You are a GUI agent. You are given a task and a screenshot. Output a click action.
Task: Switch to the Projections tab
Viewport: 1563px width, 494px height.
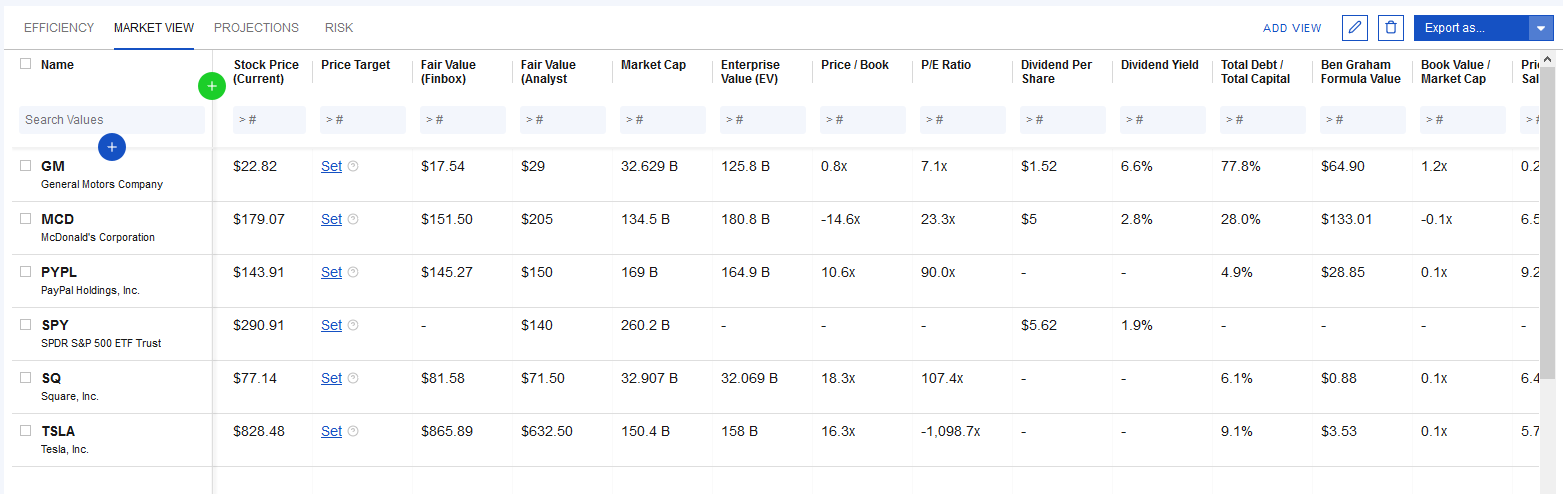pos(256,28)
